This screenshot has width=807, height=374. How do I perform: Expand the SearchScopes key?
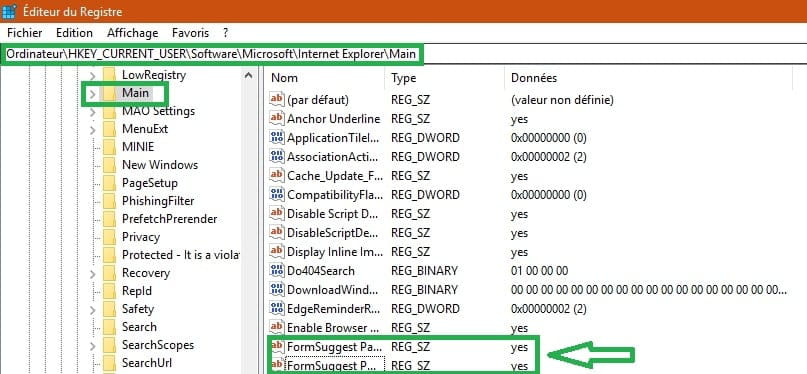[x=93, y=346]
